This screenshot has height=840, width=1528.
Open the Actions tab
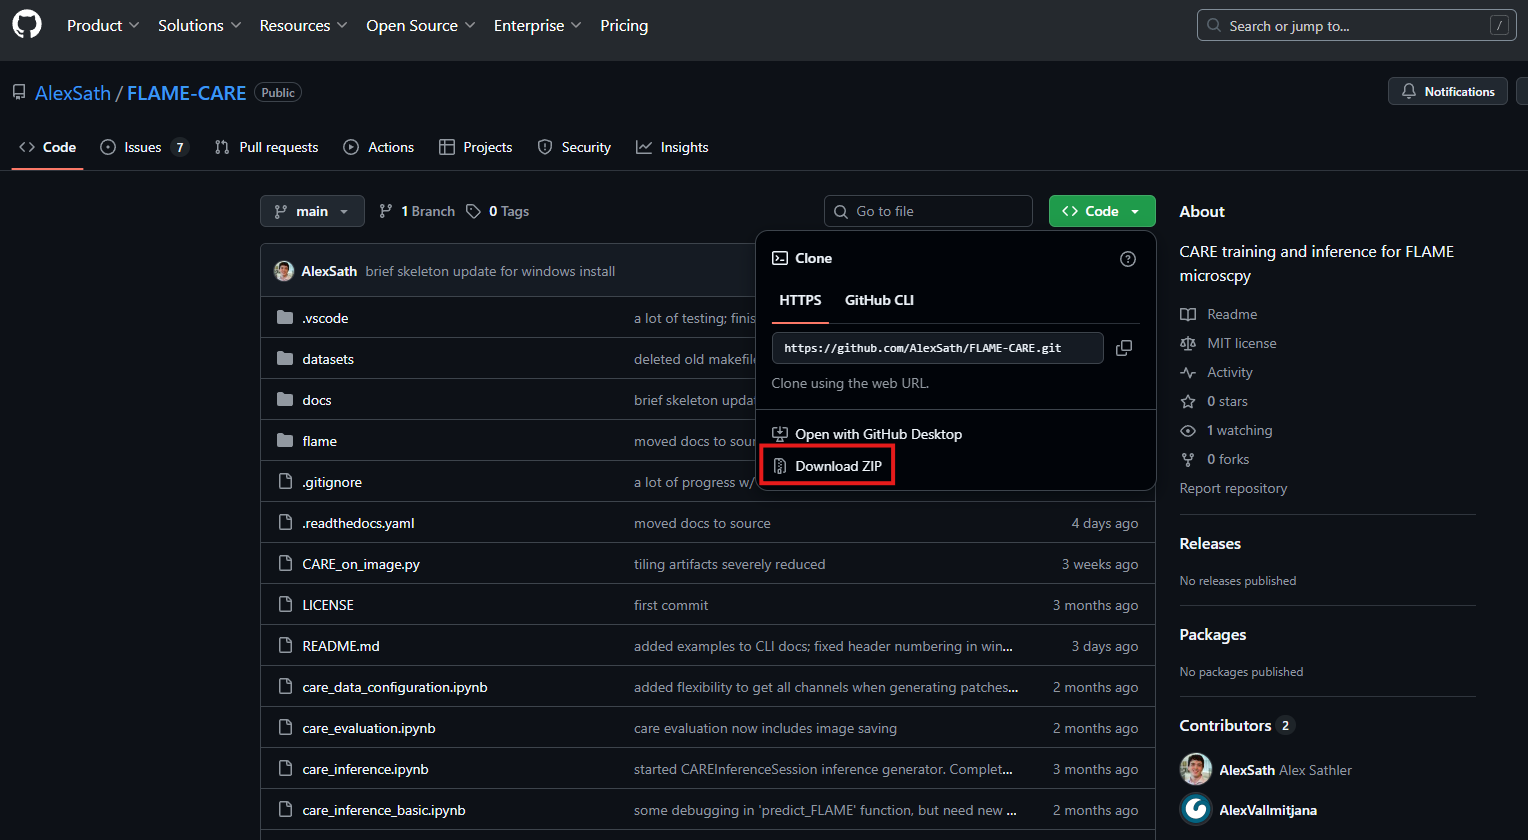[378, 147]
